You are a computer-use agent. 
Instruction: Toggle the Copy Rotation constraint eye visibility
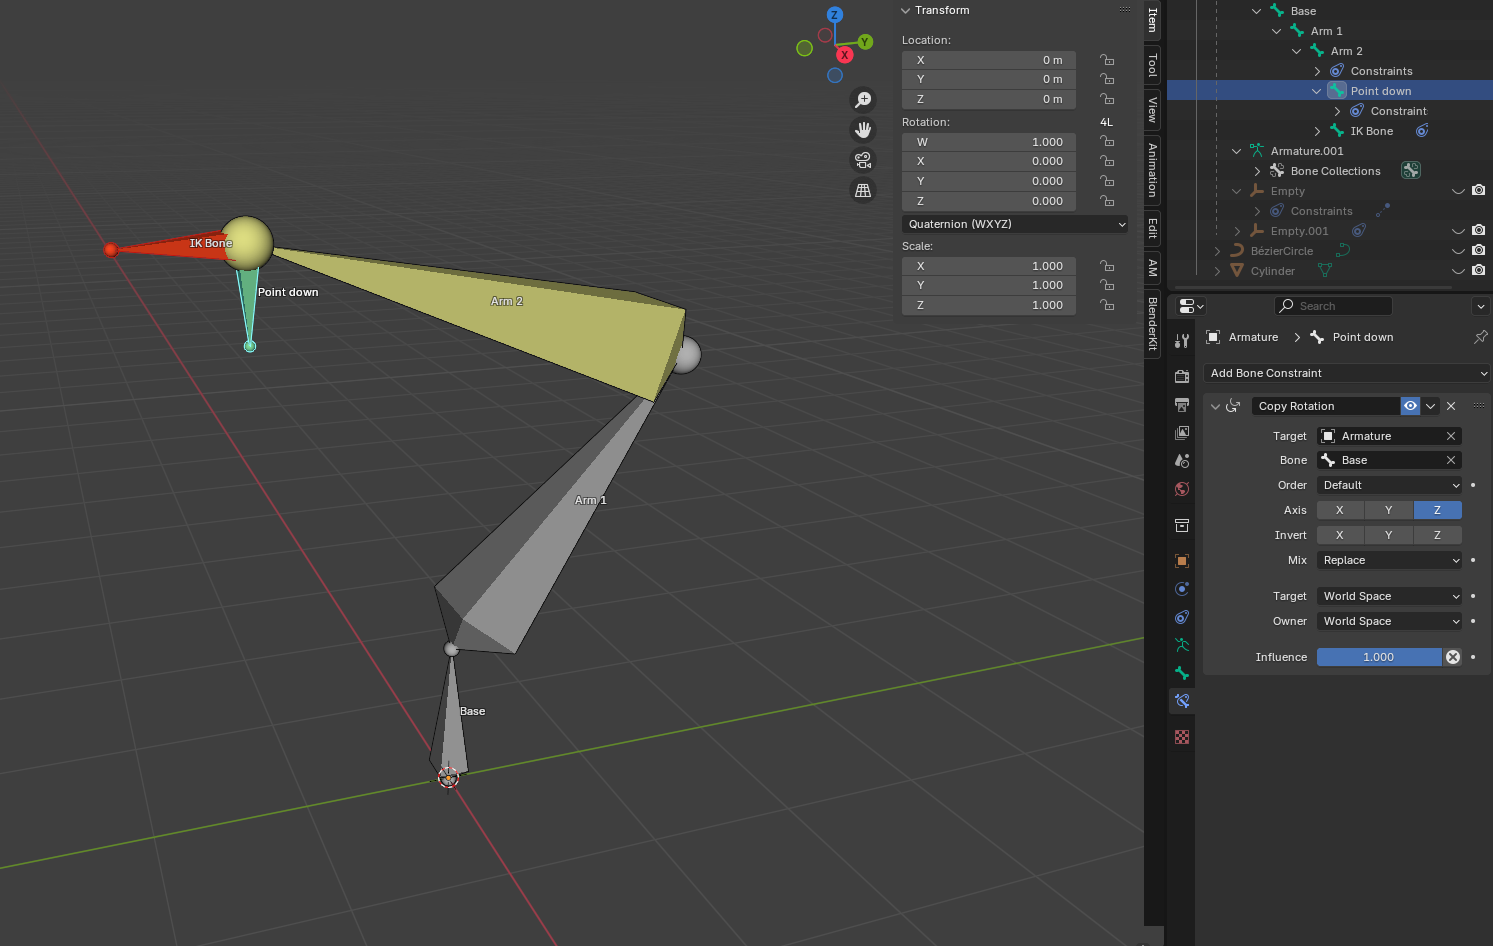(x=1410, y=406)
